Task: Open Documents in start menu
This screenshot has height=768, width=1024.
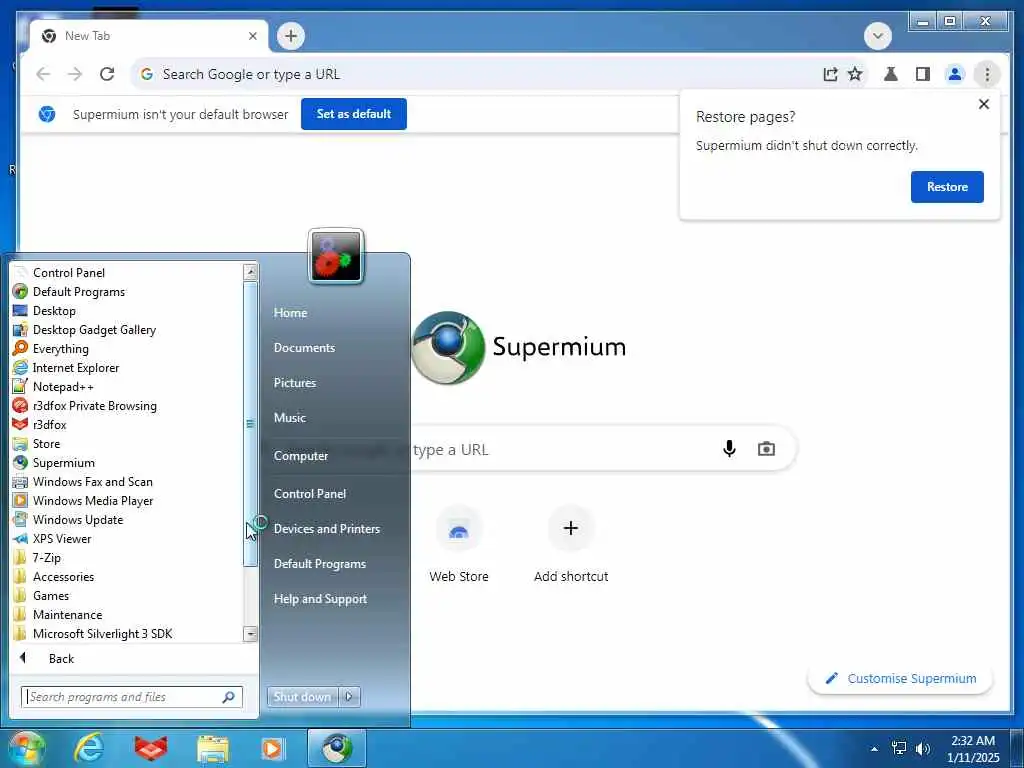Action: (x=304, y=348)
